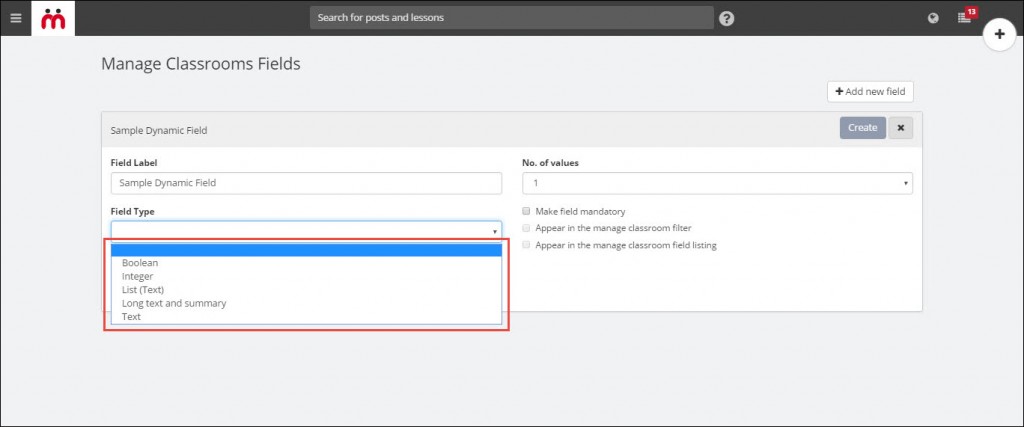Screen dimensions: 1024x427
Task: Focus the Field Label text input
Action: tap(306, 183)
